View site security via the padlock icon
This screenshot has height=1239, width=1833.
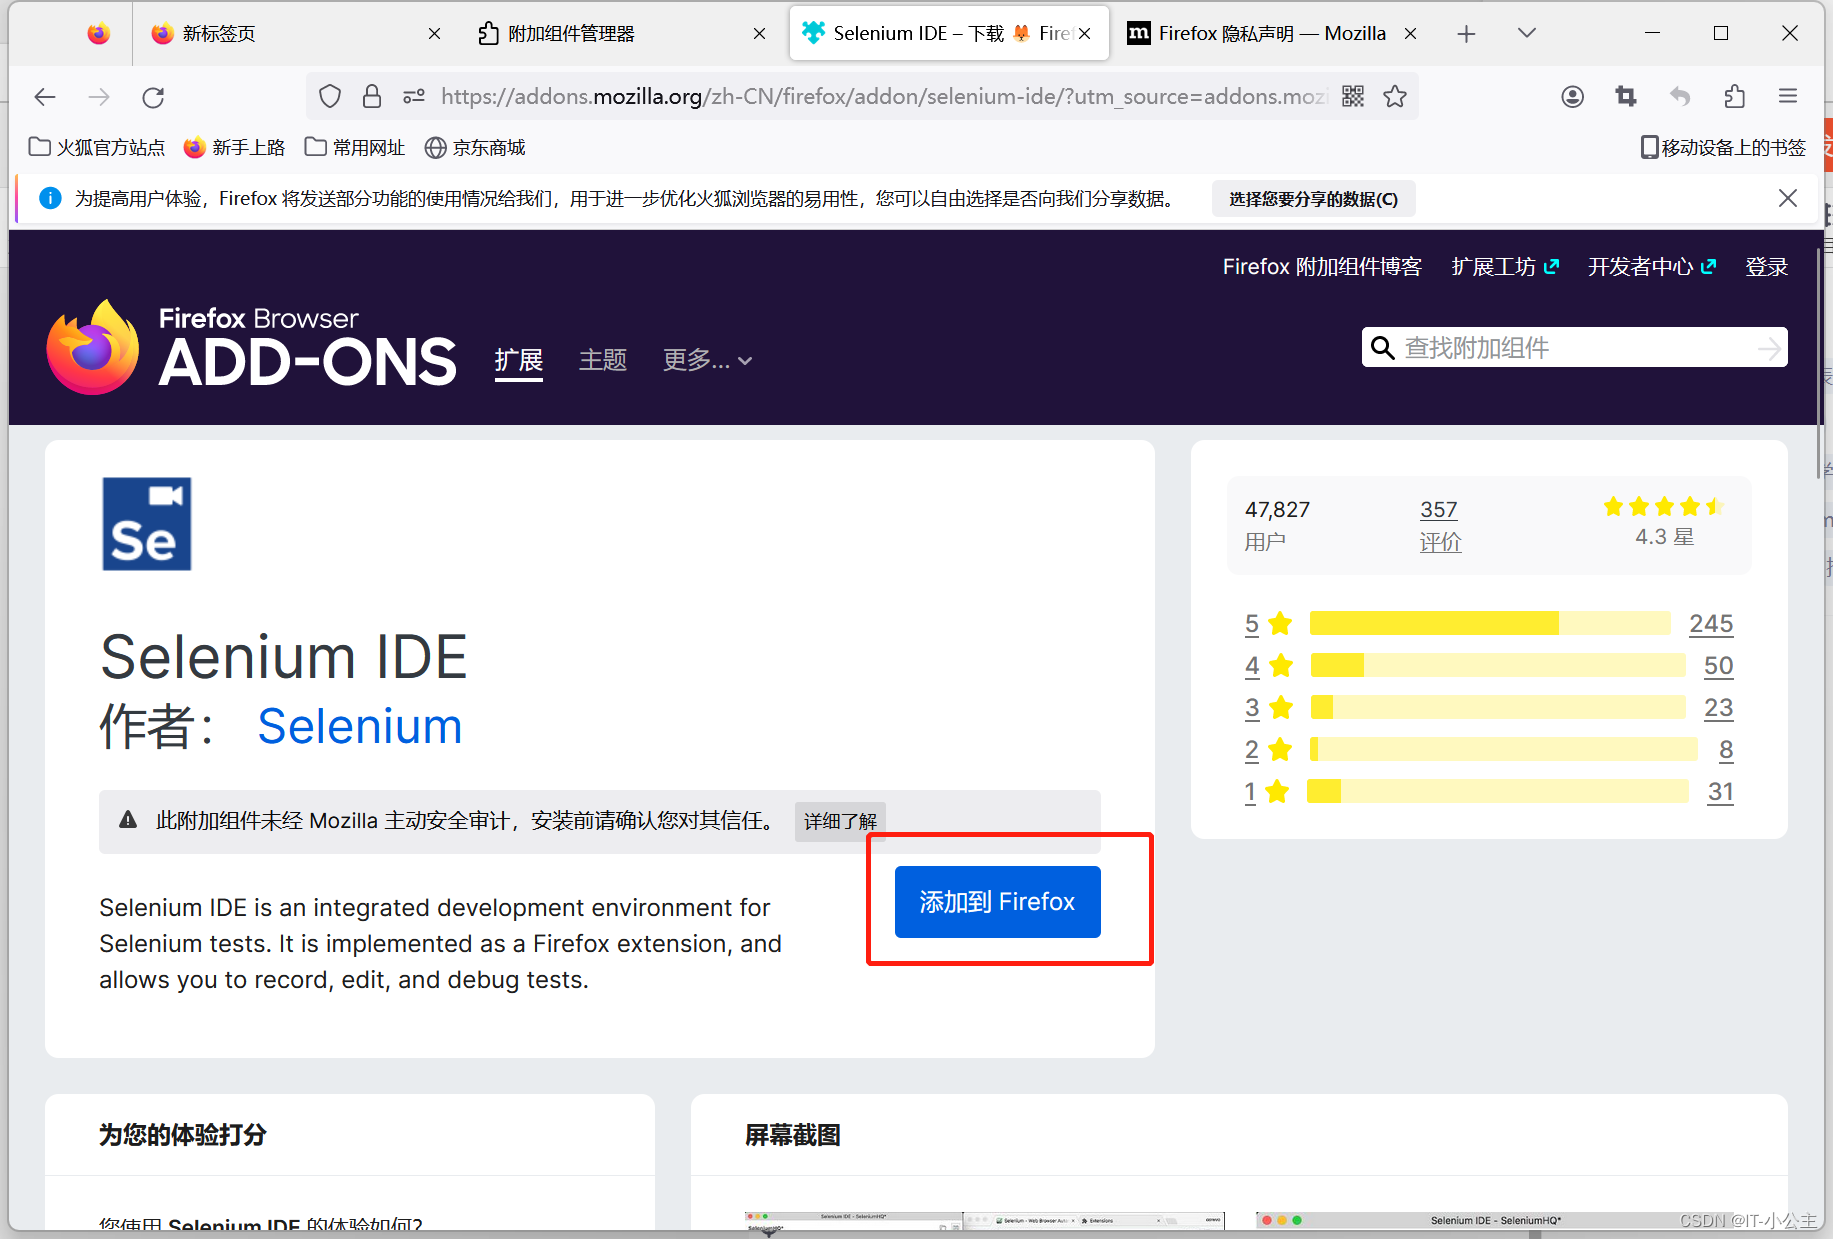pos(372,96)
